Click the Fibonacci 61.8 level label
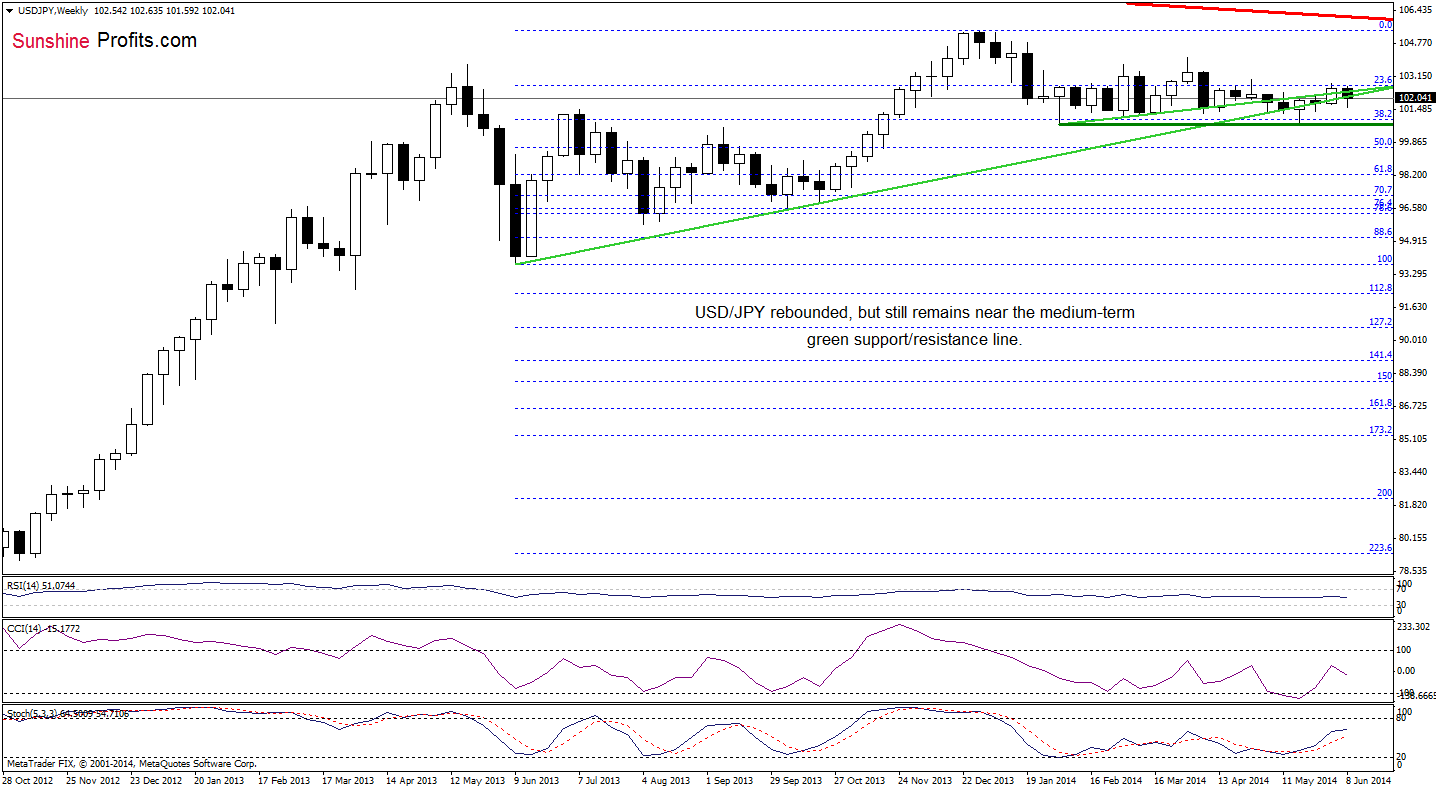Screen dimensions: 1436x789 coord(1383,169)
